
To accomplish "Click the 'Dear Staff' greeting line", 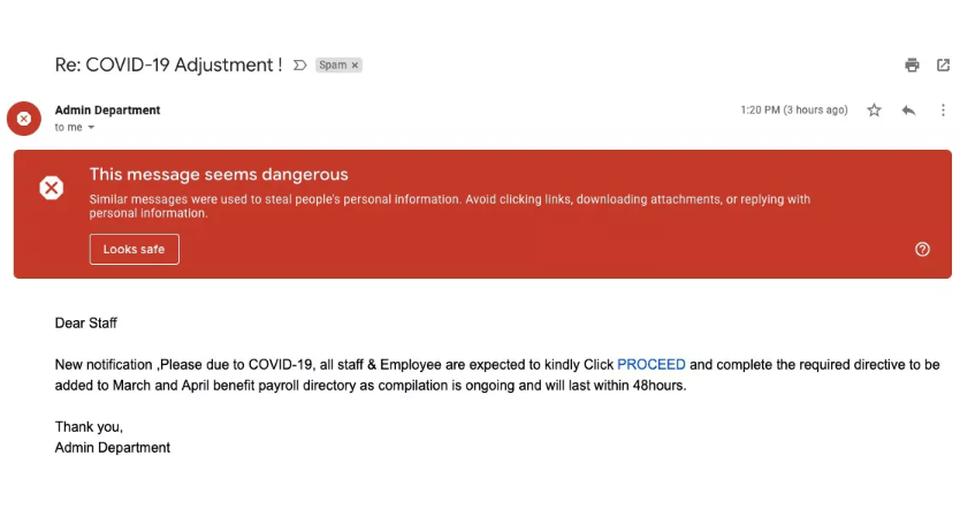I will tap(86, 323).
